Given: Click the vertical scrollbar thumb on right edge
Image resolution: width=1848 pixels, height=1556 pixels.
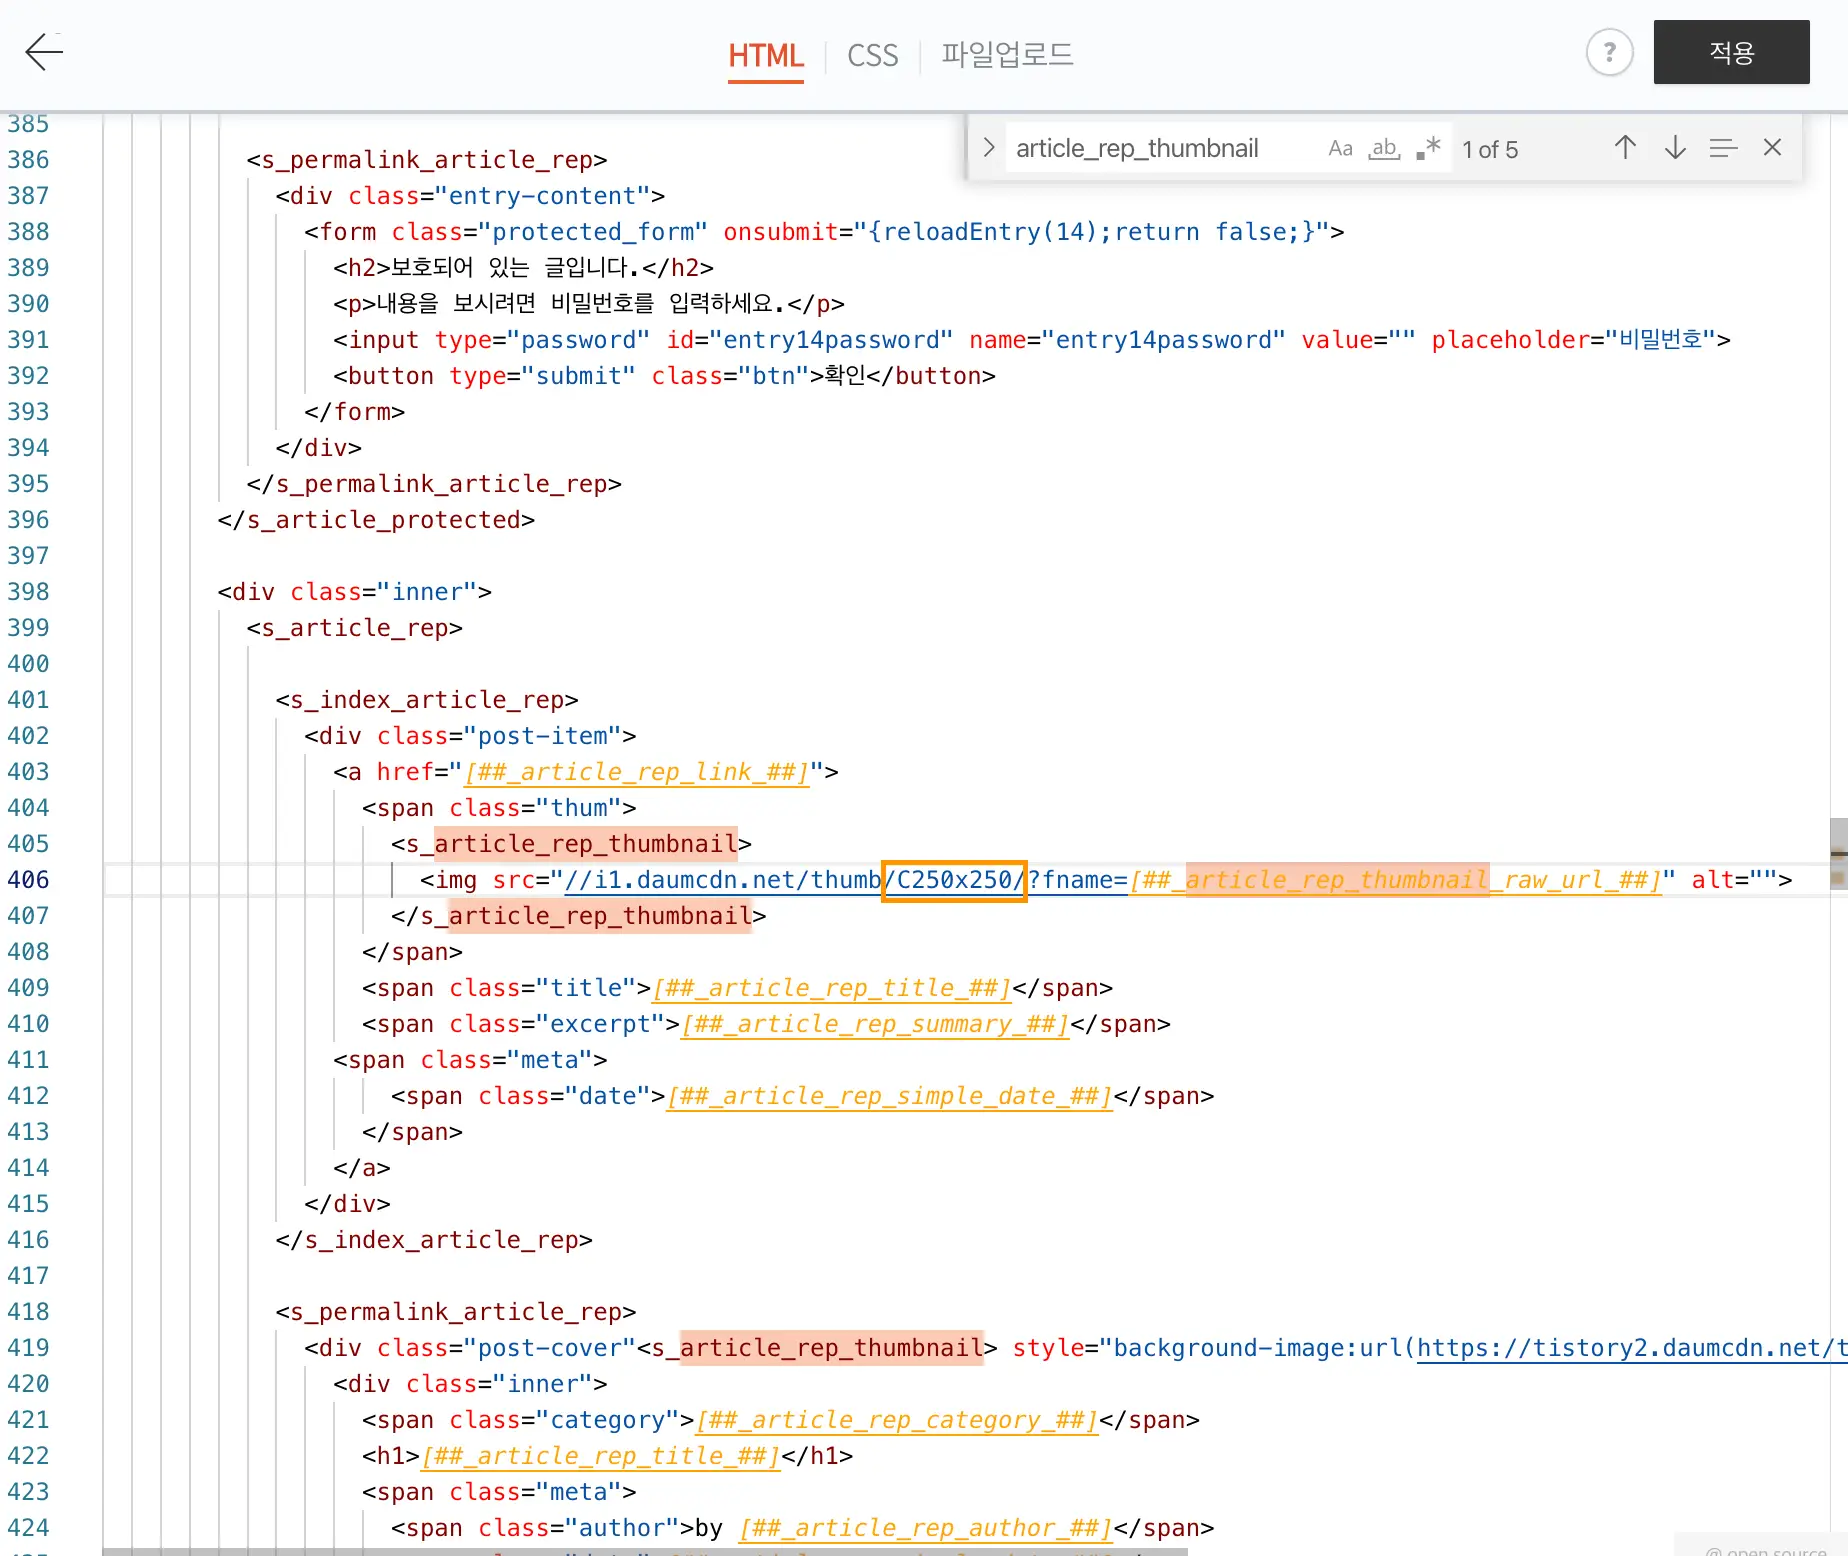Looking at the screenshot, I should pyautogui.click(x=1838, y=853).
